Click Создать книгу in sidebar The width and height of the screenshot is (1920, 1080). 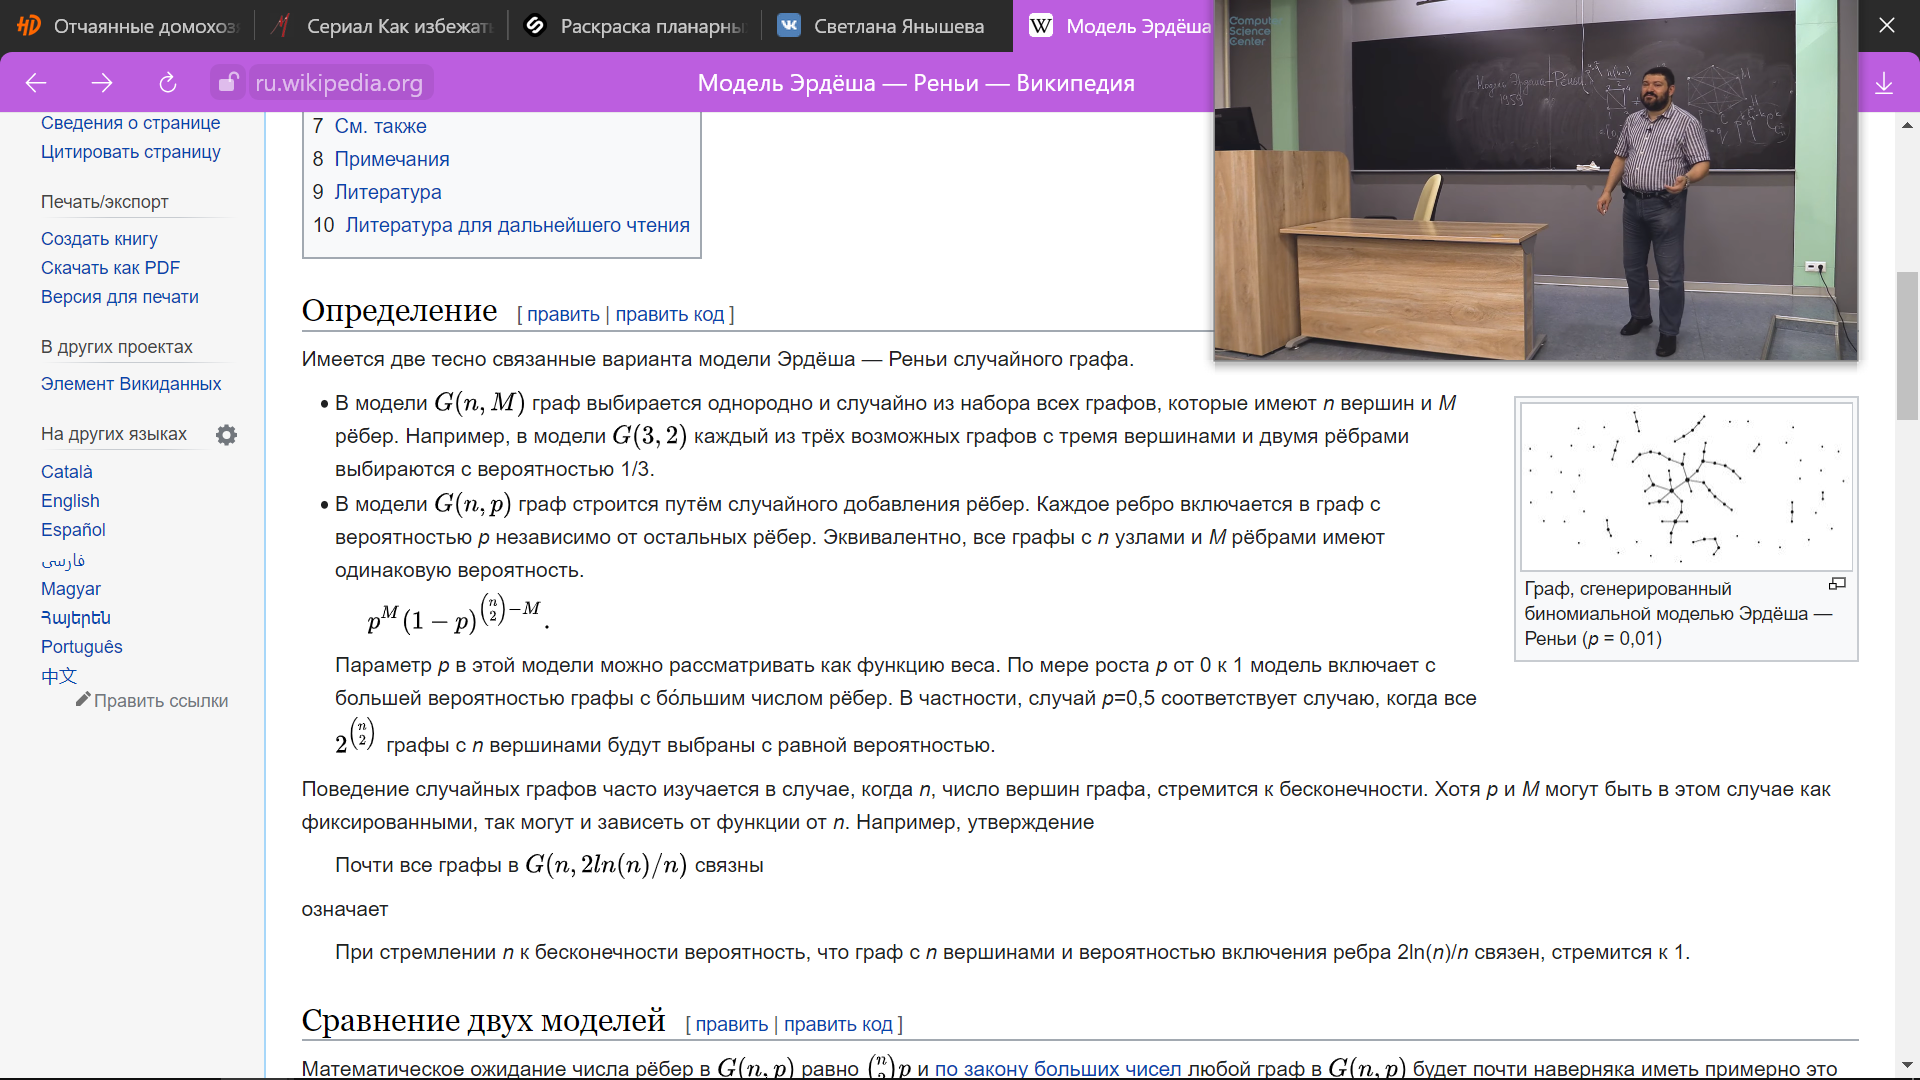99,239
